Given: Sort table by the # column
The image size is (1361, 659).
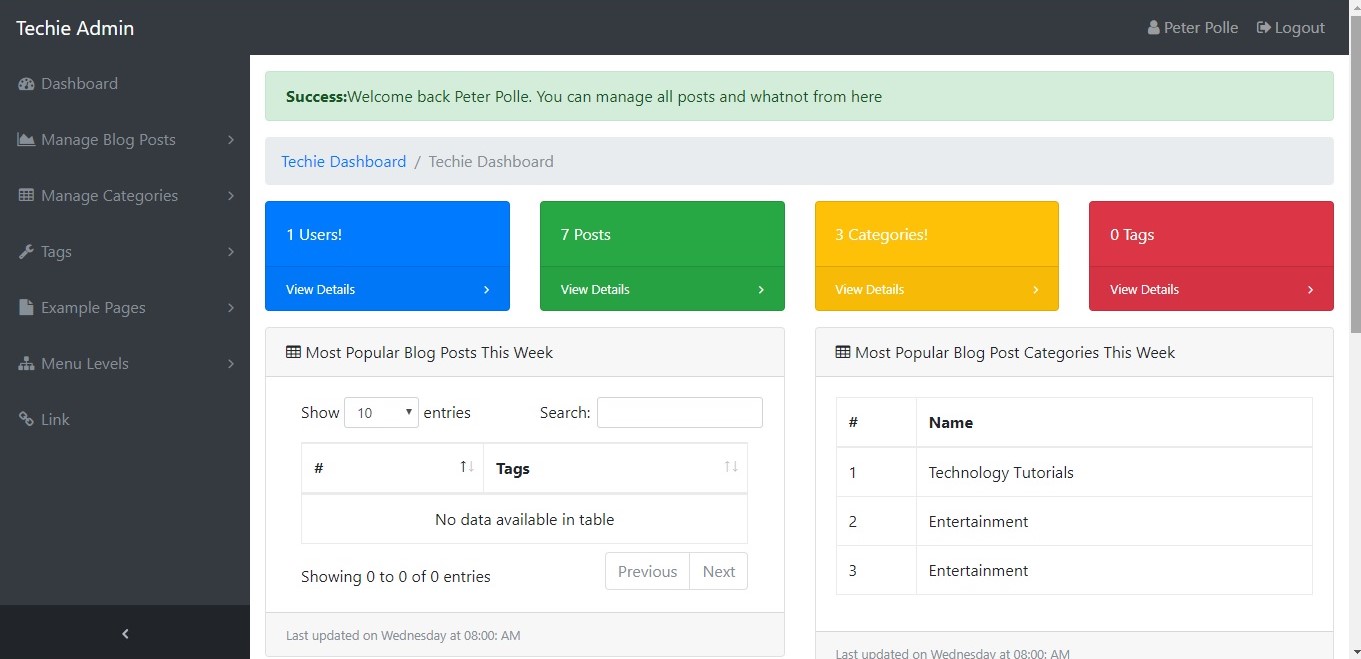Looking at the screenshot, I should (x=391, y=468).
